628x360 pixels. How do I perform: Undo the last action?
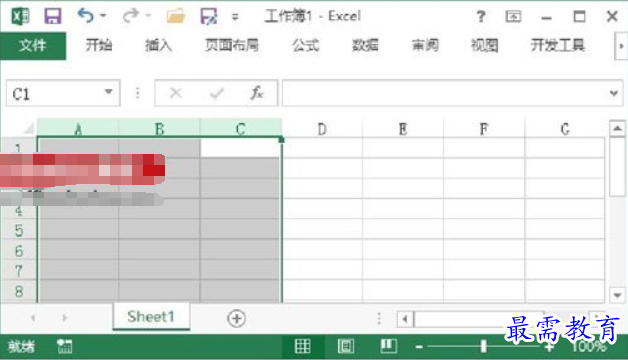pyautogui.click(x=85, y=16)
